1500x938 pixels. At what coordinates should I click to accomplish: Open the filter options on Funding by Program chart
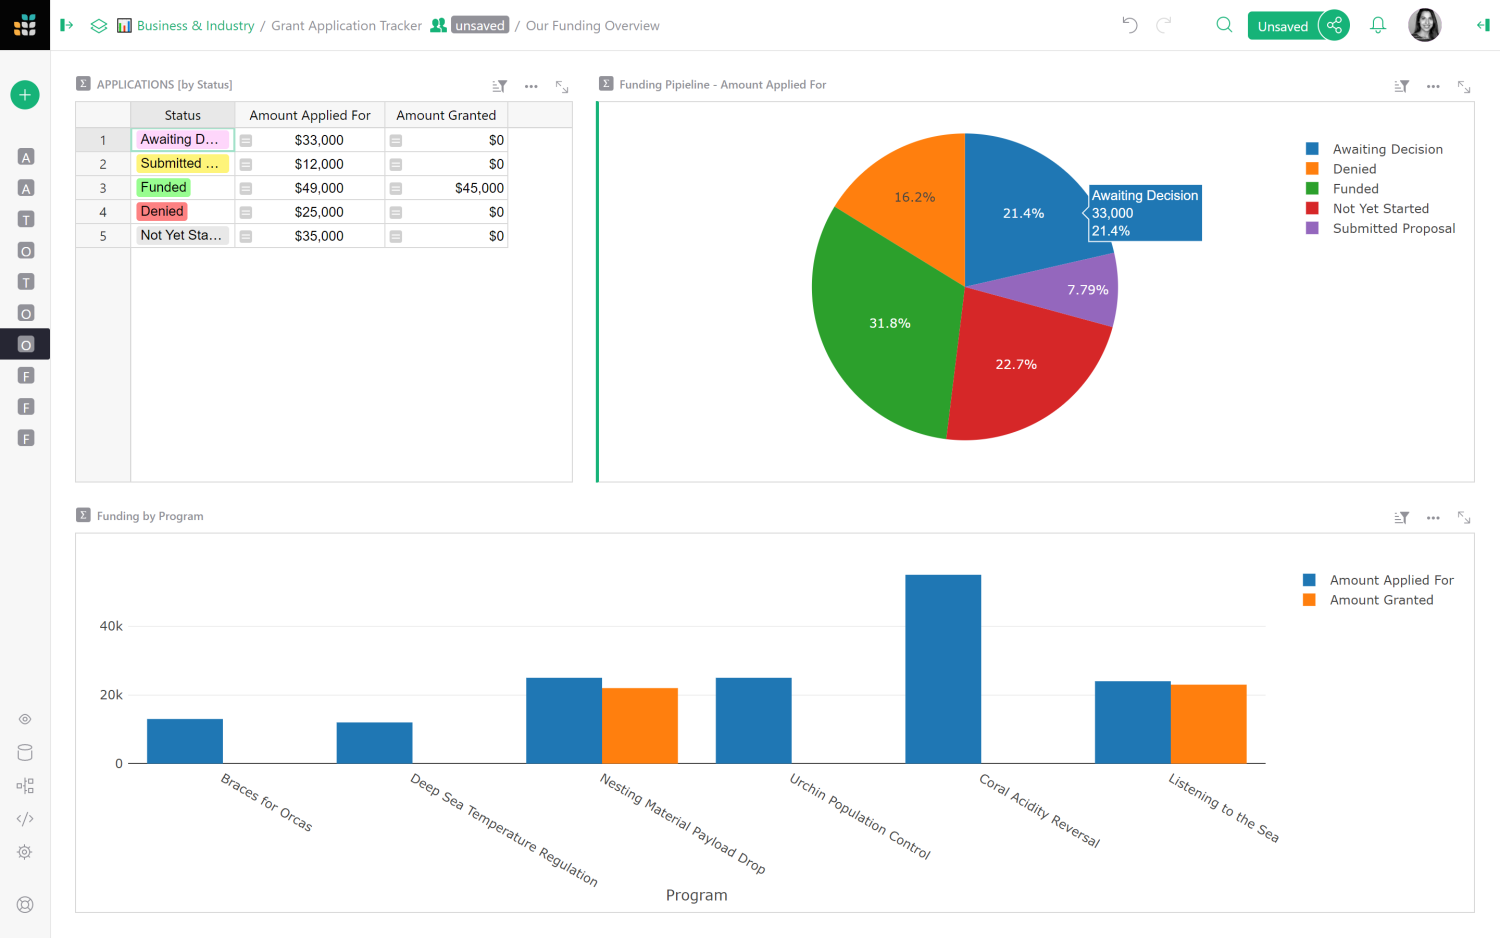tap(1400, 518)
